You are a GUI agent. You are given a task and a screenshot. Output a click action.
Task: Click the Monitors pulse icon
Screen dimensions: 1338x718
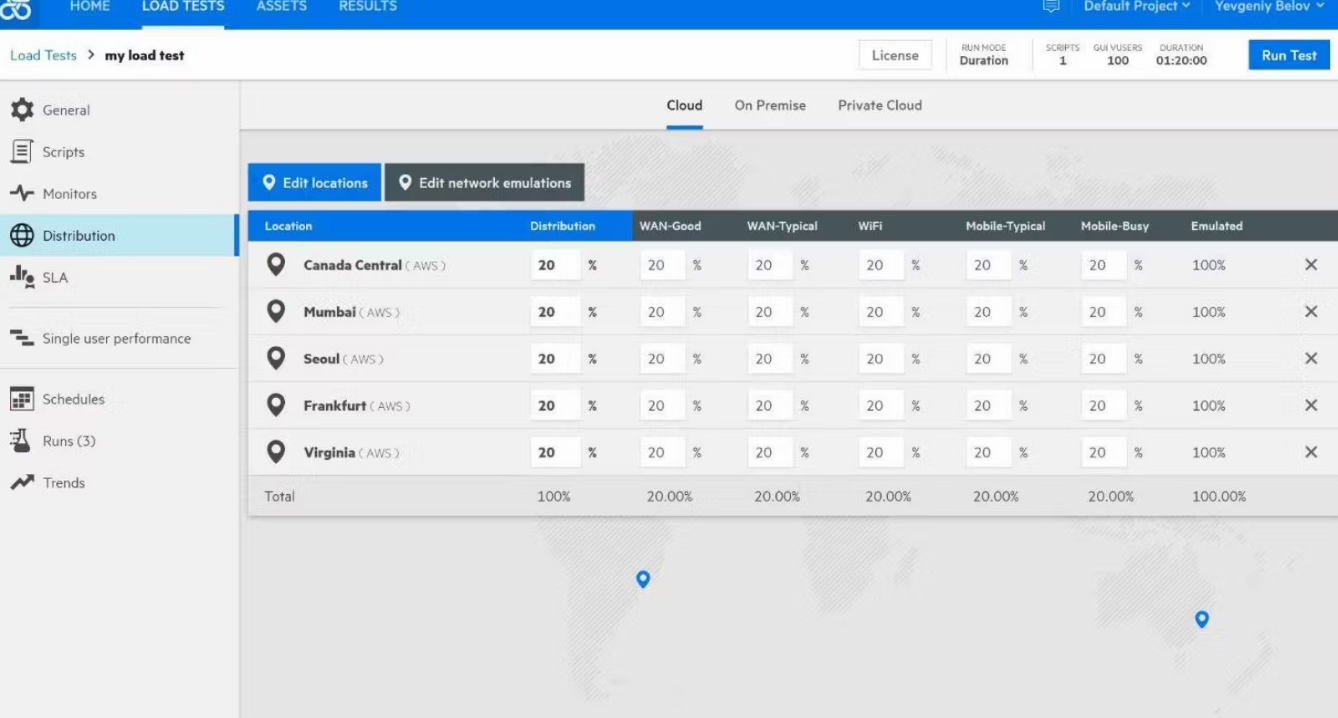21,194
